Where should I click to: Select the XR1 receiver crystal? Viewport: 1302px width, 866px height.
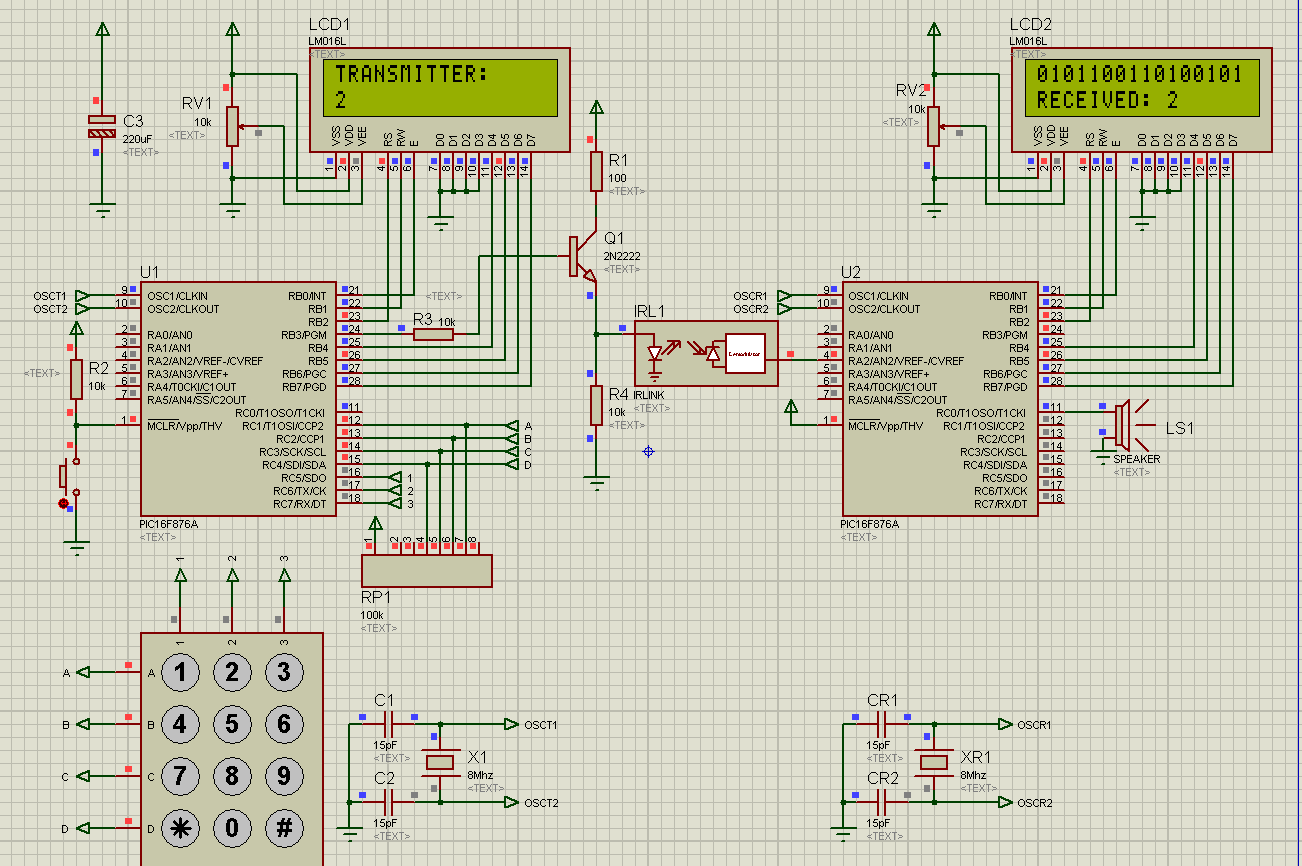click(934, 763)
